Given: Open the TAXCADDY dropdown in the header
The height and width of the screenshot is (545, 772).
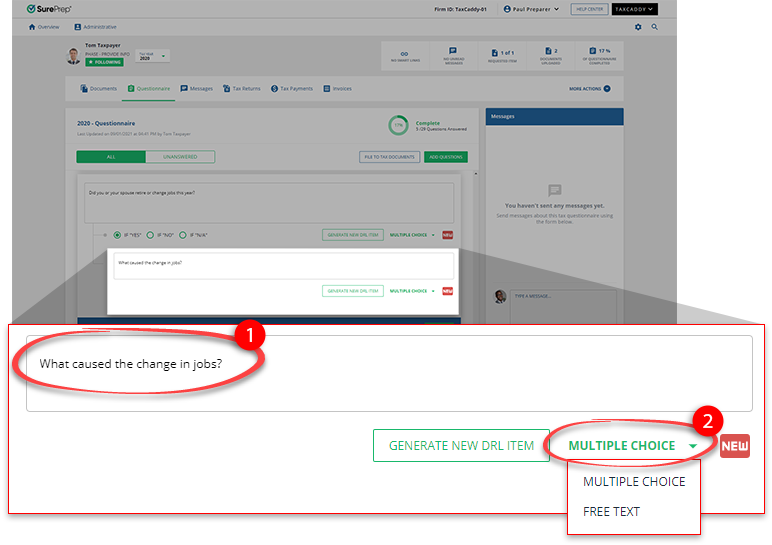Looking at the screenshot, I should (x=634, y=9).
